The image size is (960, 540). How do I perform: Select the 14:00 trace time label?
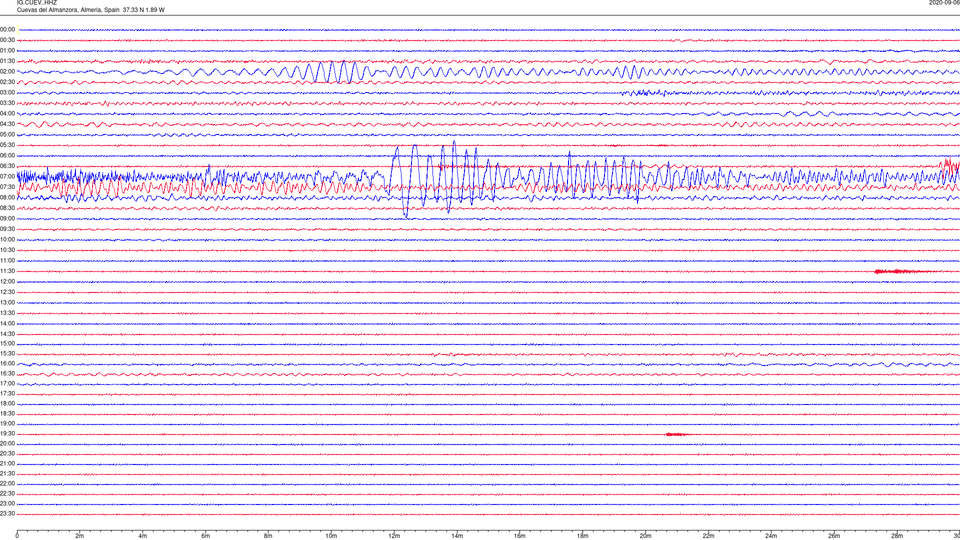8,323
